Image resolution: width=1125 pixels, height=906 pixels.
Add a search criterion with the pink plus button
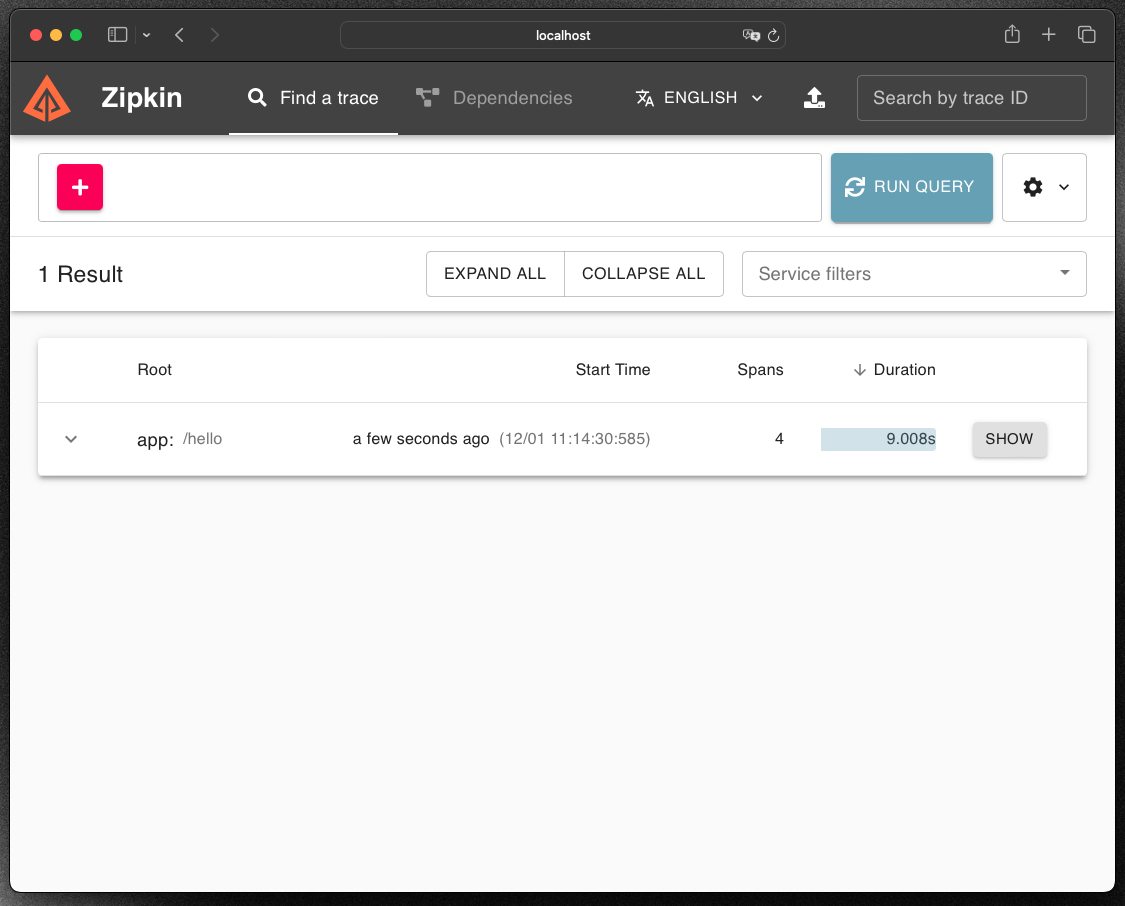click(x=80, y=187)
